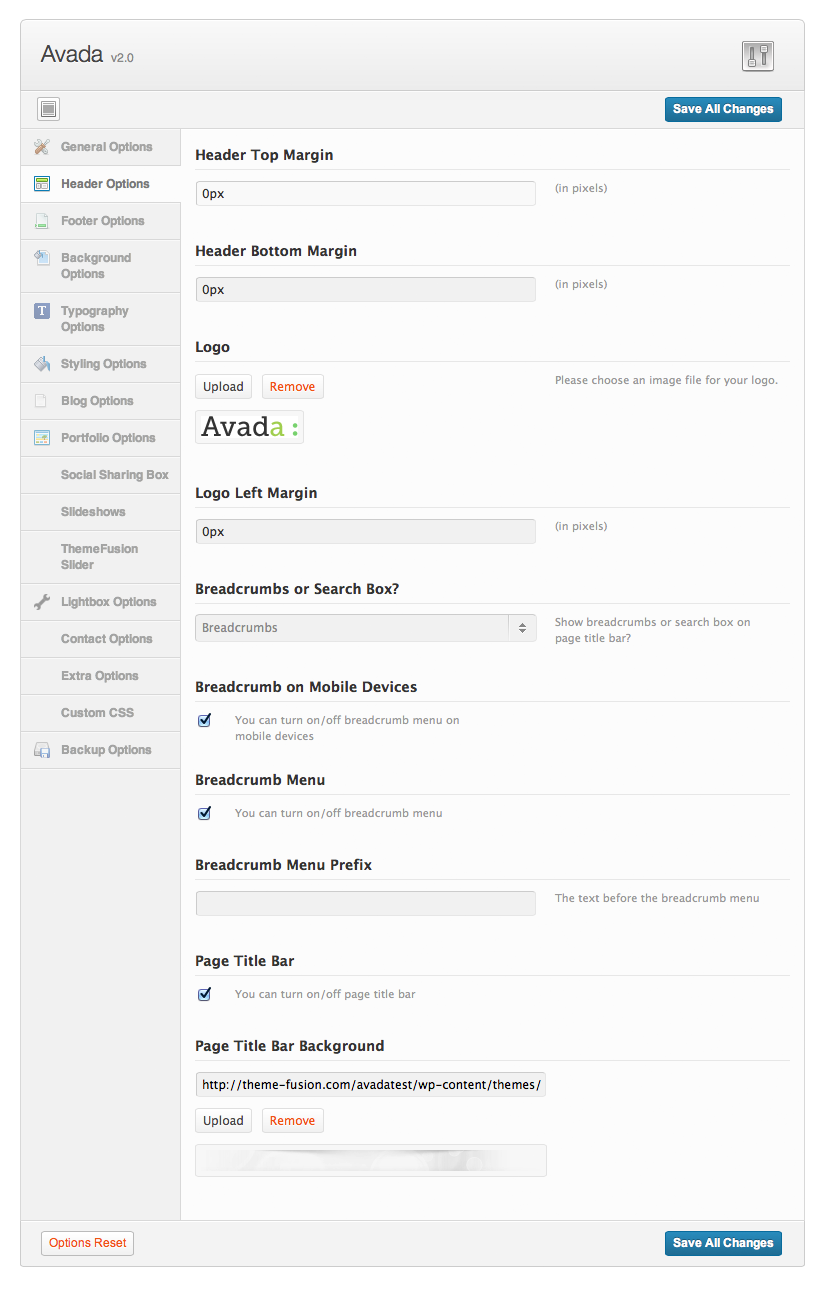Image resolution: width=826 pixels, height=1290 pixels.
Task: Click the Lightbox Options wrench icon
Action: click(41, 602)
